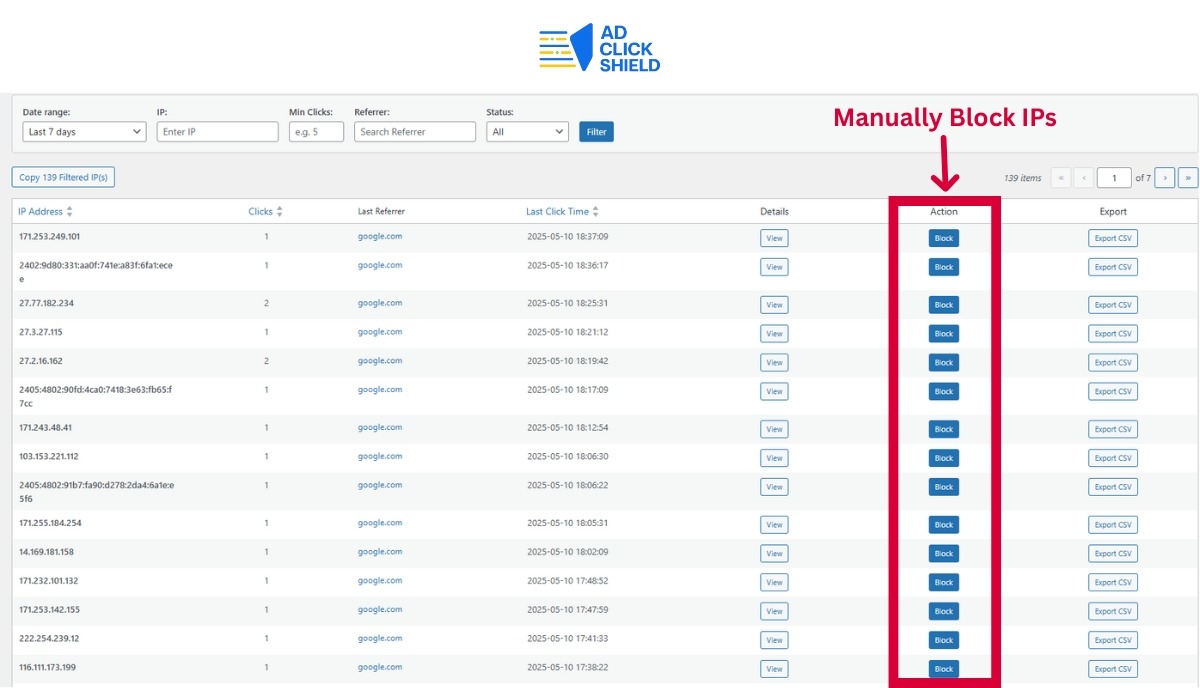
Task: Click sort arrows beside Clicks header
Action: [x=279, y=211]
